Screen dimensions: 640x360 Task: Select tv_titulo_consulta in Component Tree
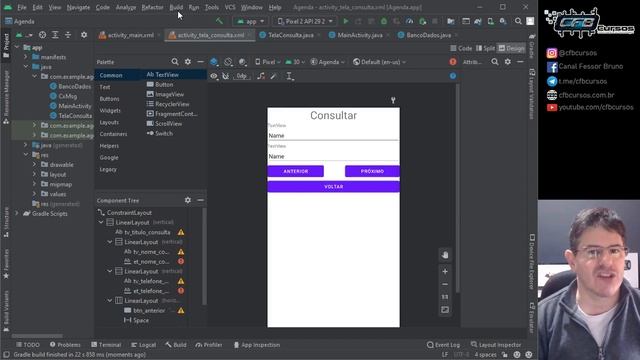click(147, 232)
